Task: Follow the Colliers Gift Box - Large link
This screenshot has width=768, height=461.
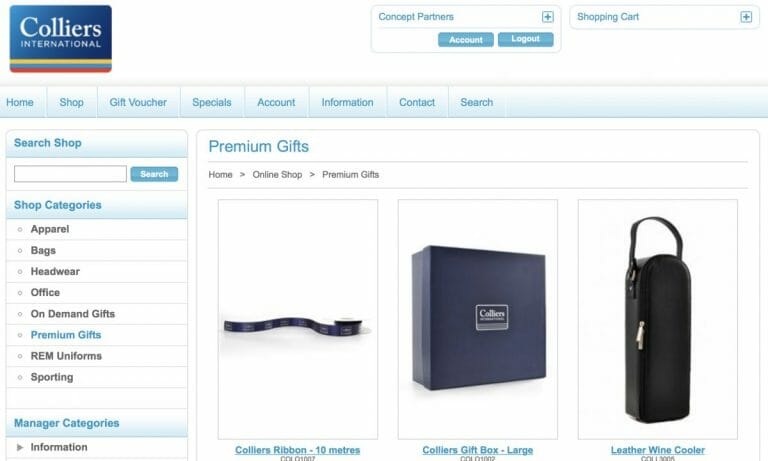Action: 478,450
